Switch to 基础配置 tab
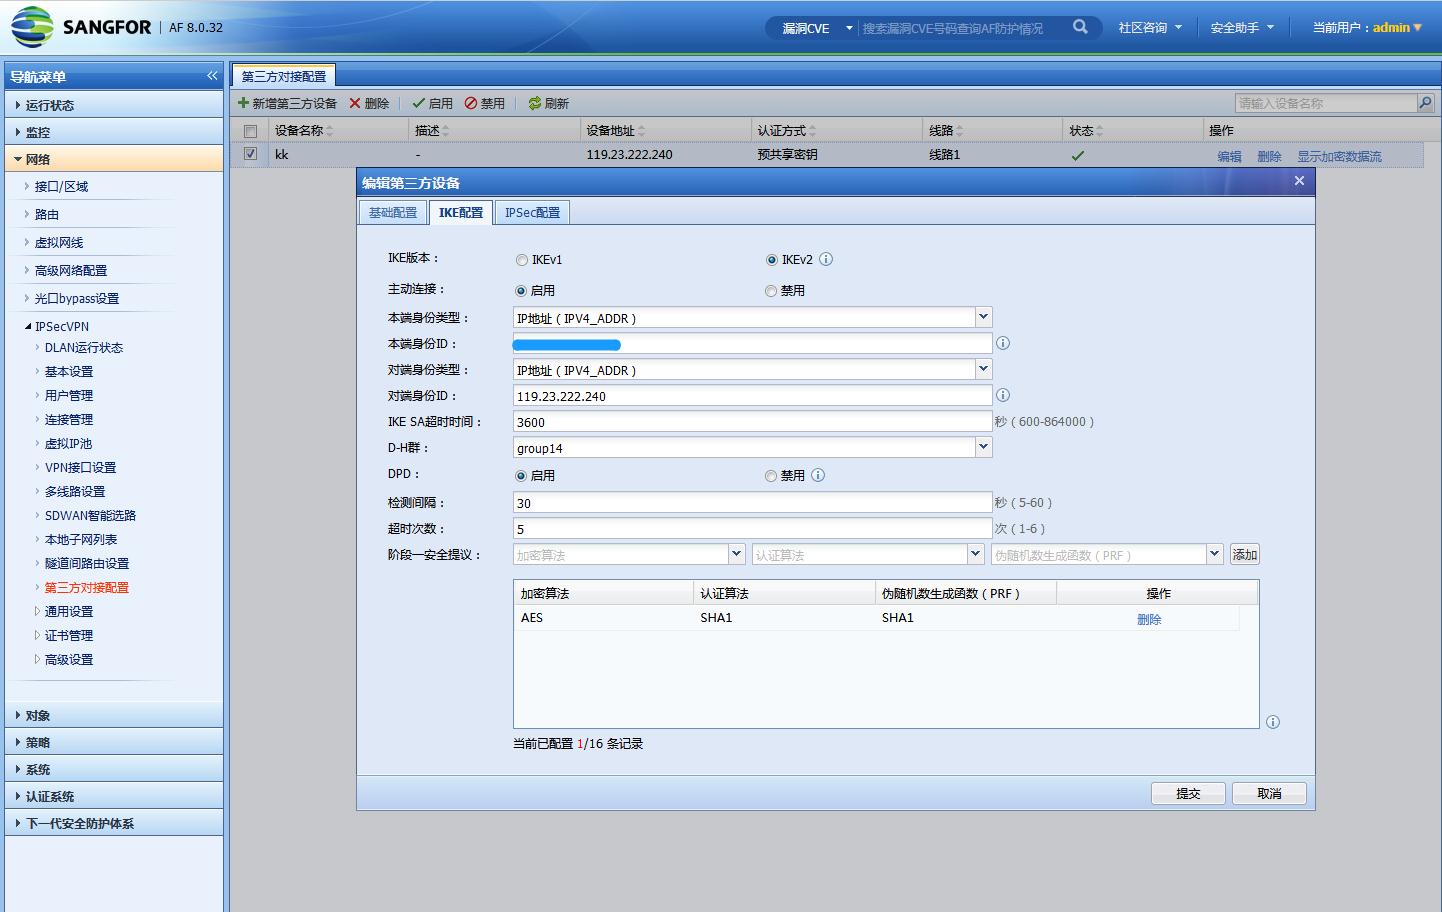 [393, 212]
